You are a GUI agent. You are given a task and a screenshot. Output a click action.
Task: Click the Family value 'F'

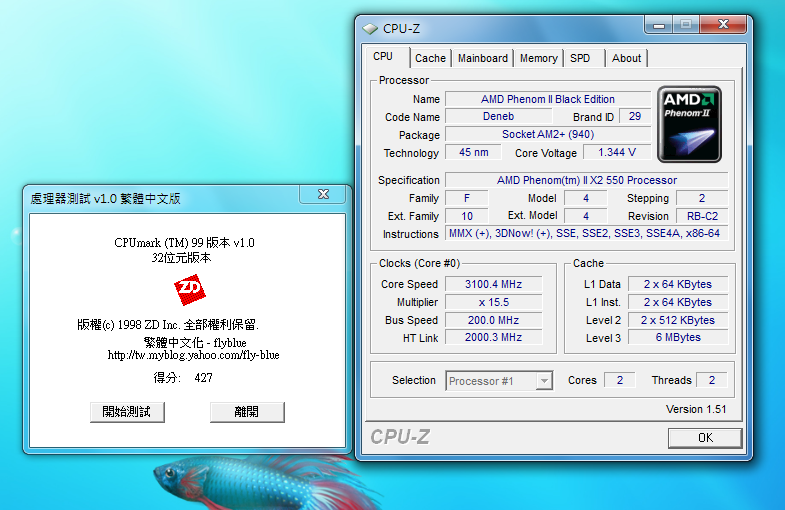(x=467, y=198)
